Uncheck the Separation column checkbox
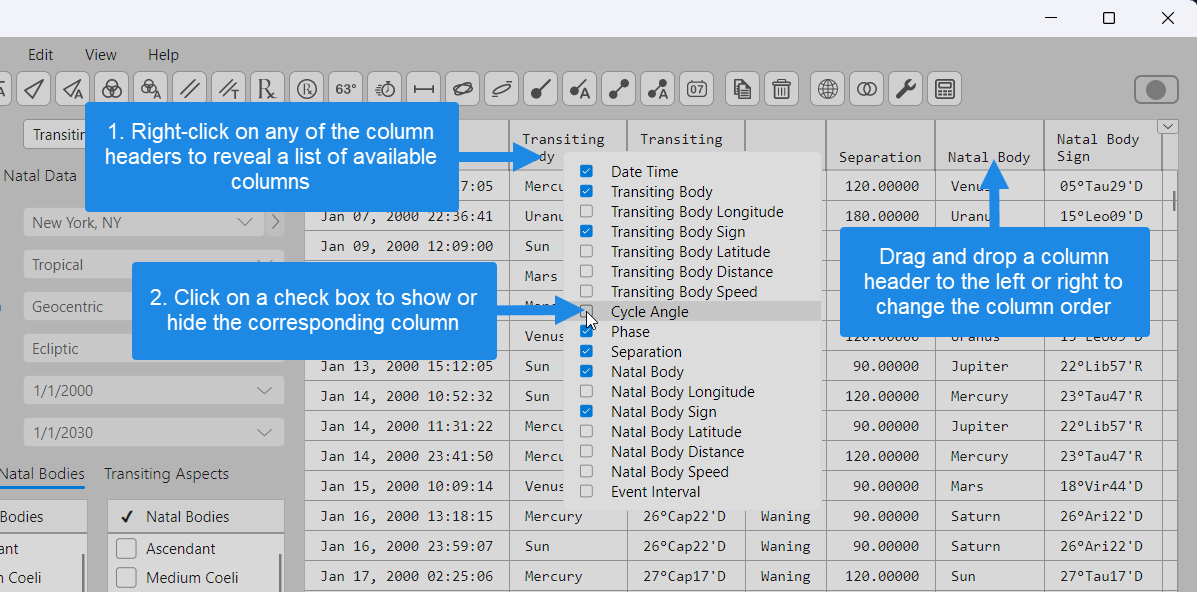This screenshot has width=1197, height=592. [x=586, y=351]
